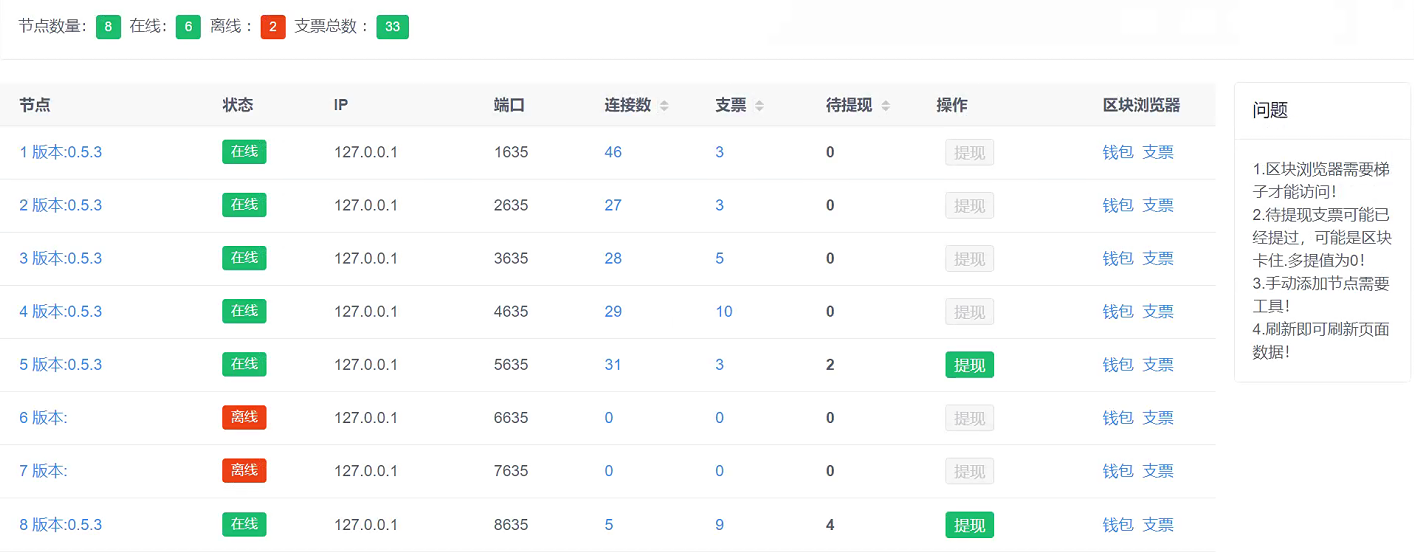Click sort arrows beside 待提现 header
Viewport: 1414px width, 552px height.
click(x=885, y=106)
